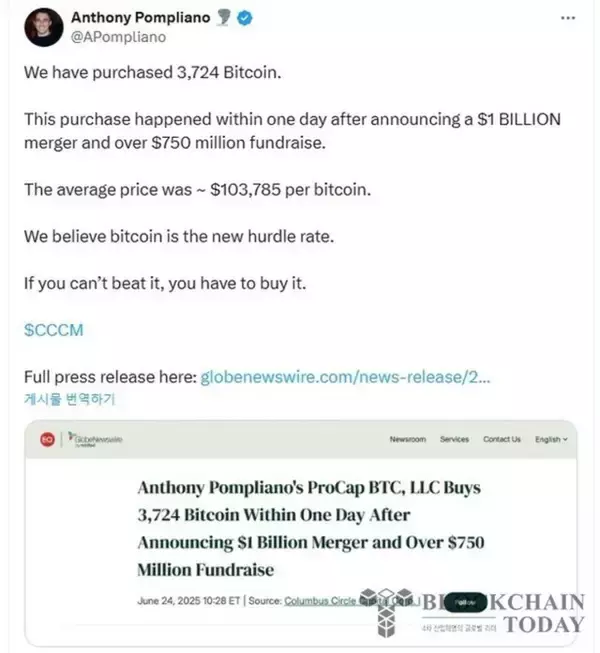This screenshot has height=653, width=600.
Task: Open the Contact Us menu item
Action: 501,439
